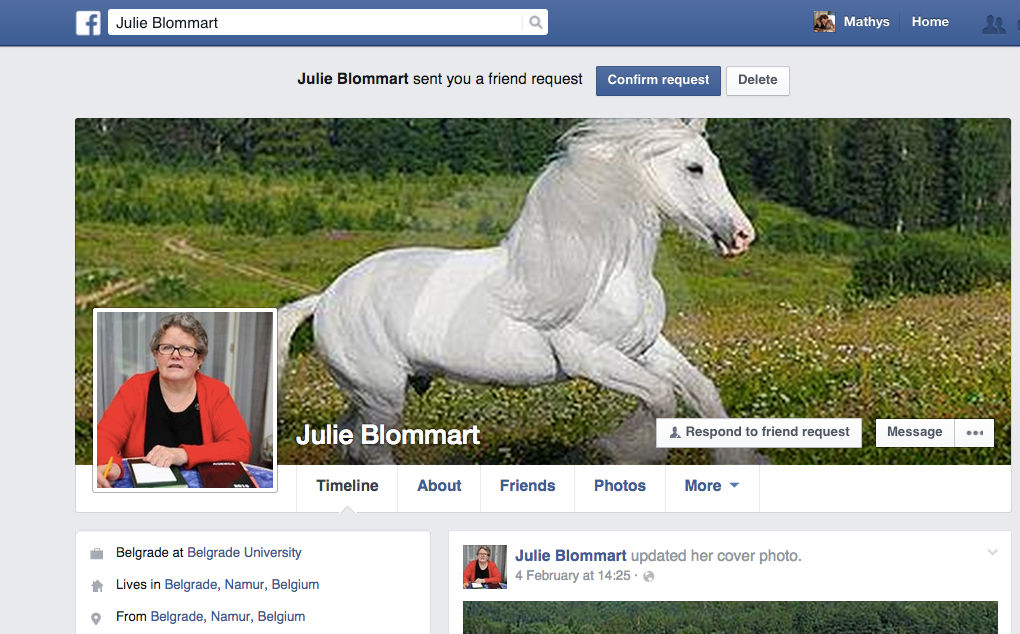Image resolution: width=1020 pixels, height=634 pixels.
Task: Open post options chevron on cover photo update
Action: (x=992, y=552)
